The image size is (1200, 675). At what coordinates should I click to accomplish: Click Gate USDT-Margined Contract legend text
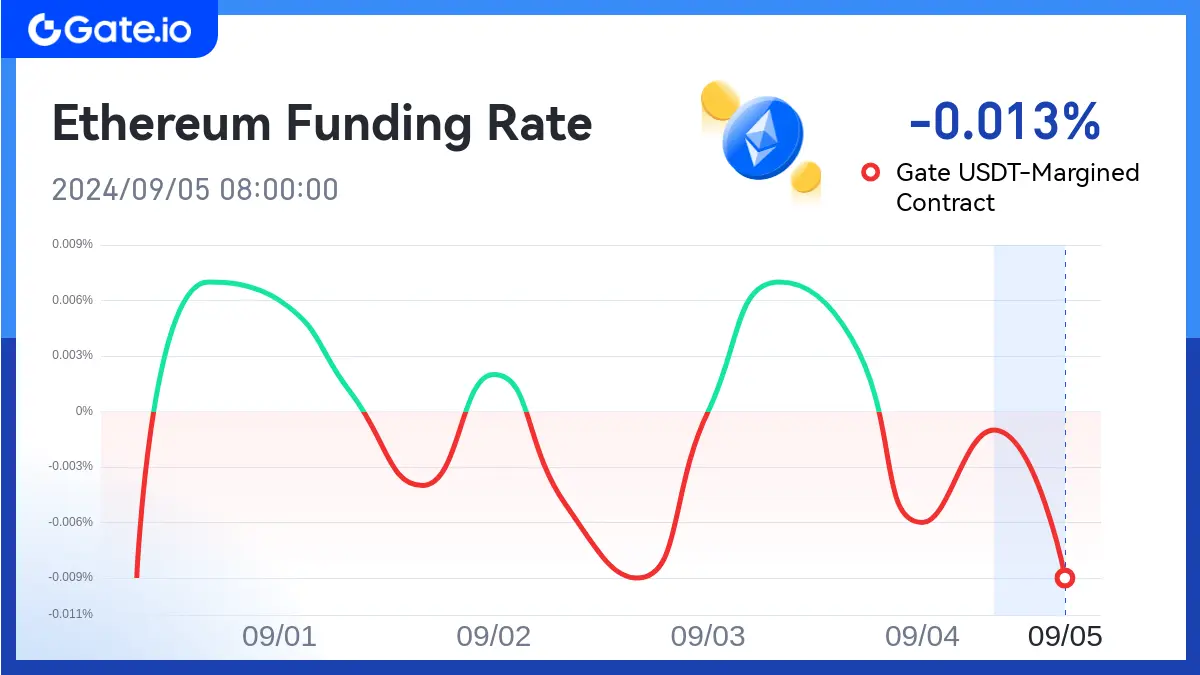(x=1017, y=187)
